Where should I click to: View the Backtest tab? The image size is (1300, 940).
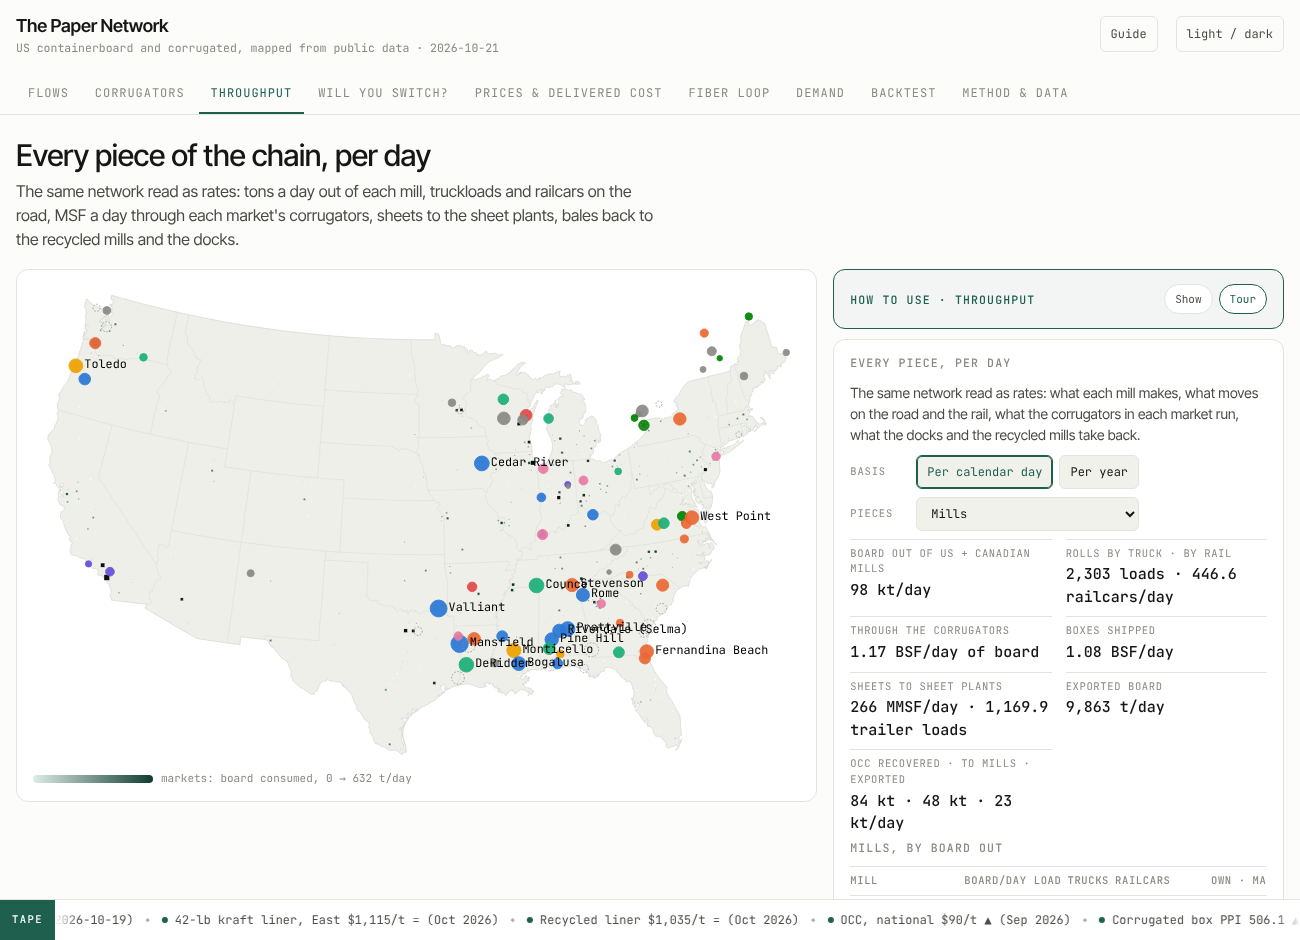click(x=903, y=93)
